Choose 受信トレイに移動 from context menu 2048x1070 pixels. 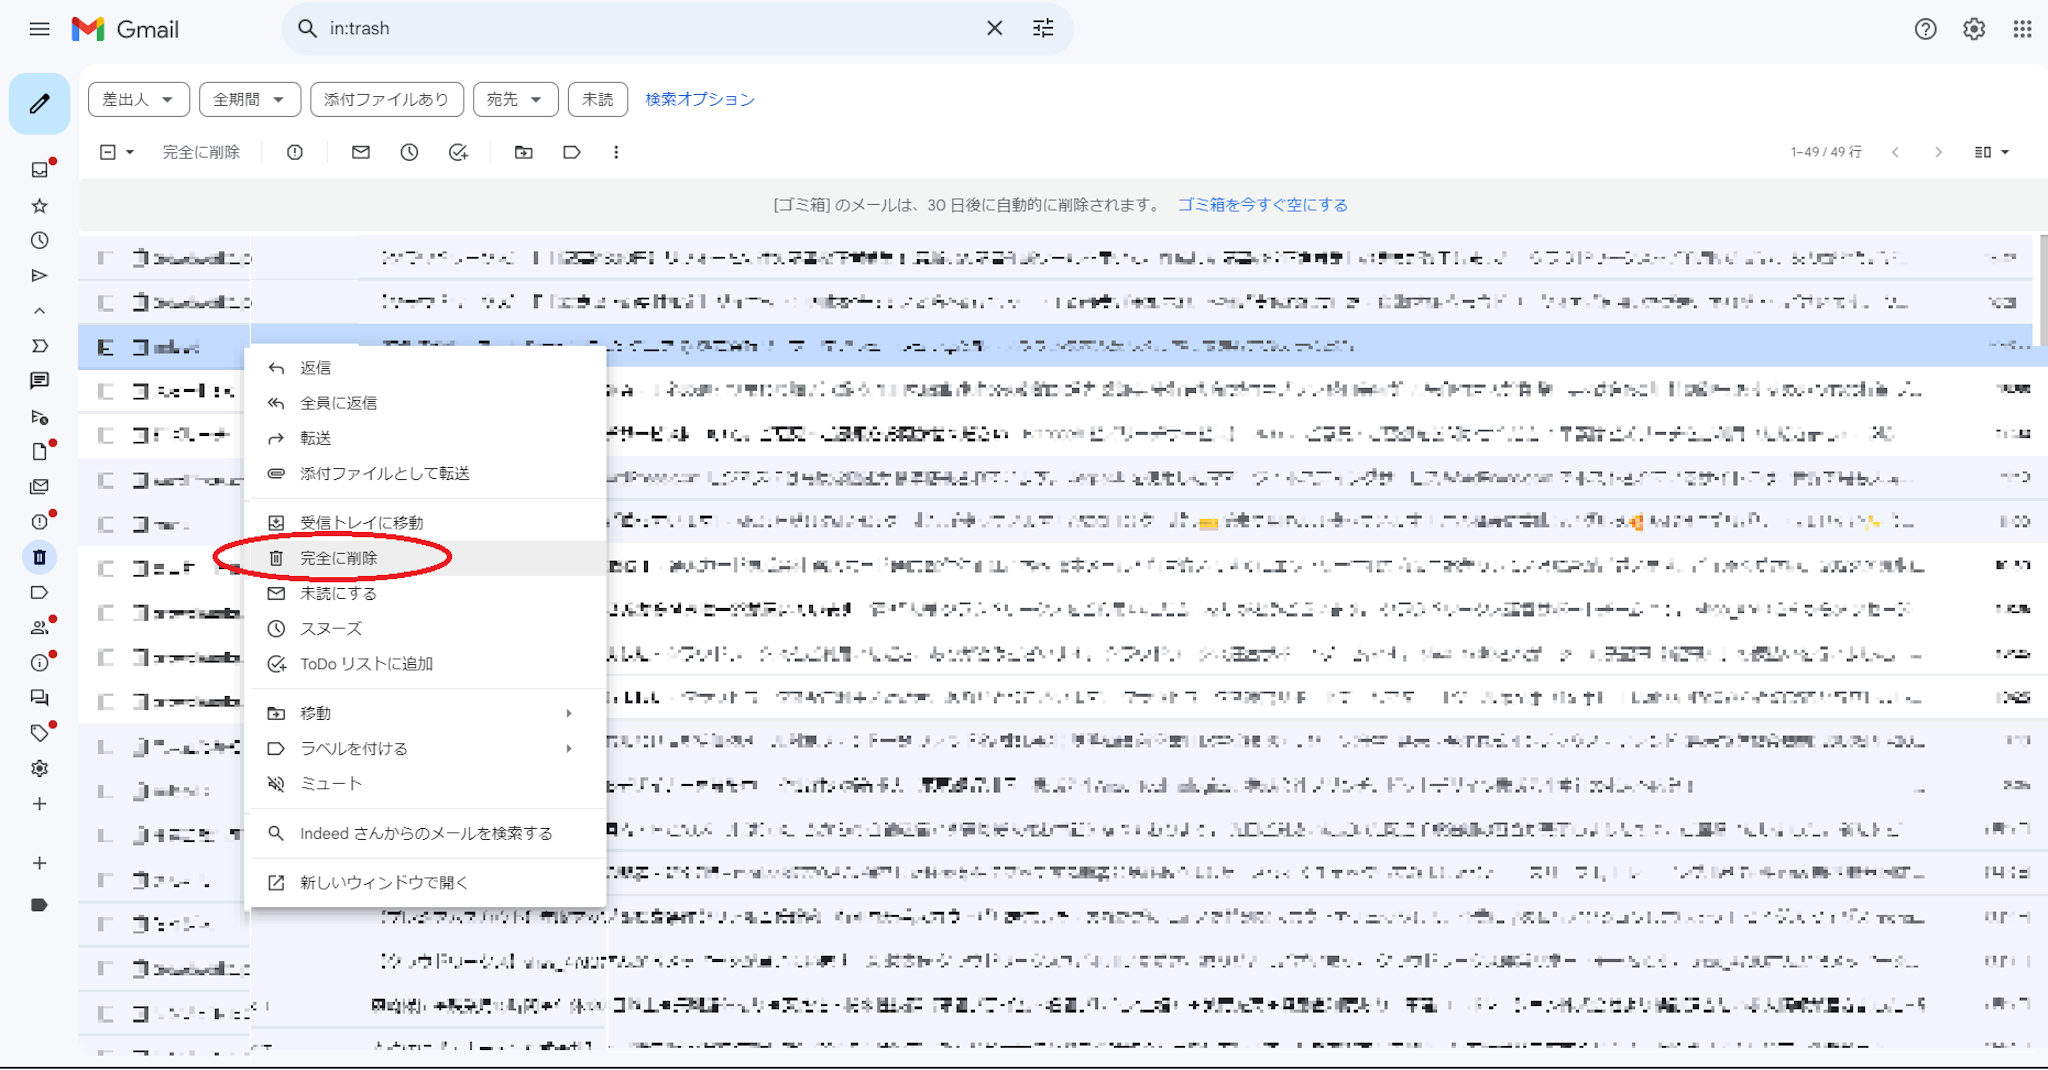click(x=361, y=523)
